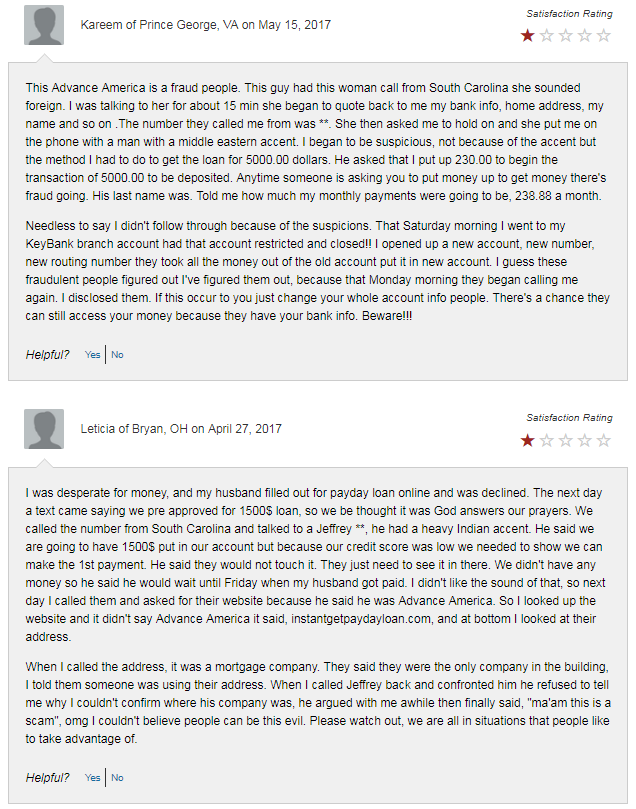Screen dimensions: 636x809
Task: Click 'Kareem of Prince George, VA' heading
Action: [159, 25]
